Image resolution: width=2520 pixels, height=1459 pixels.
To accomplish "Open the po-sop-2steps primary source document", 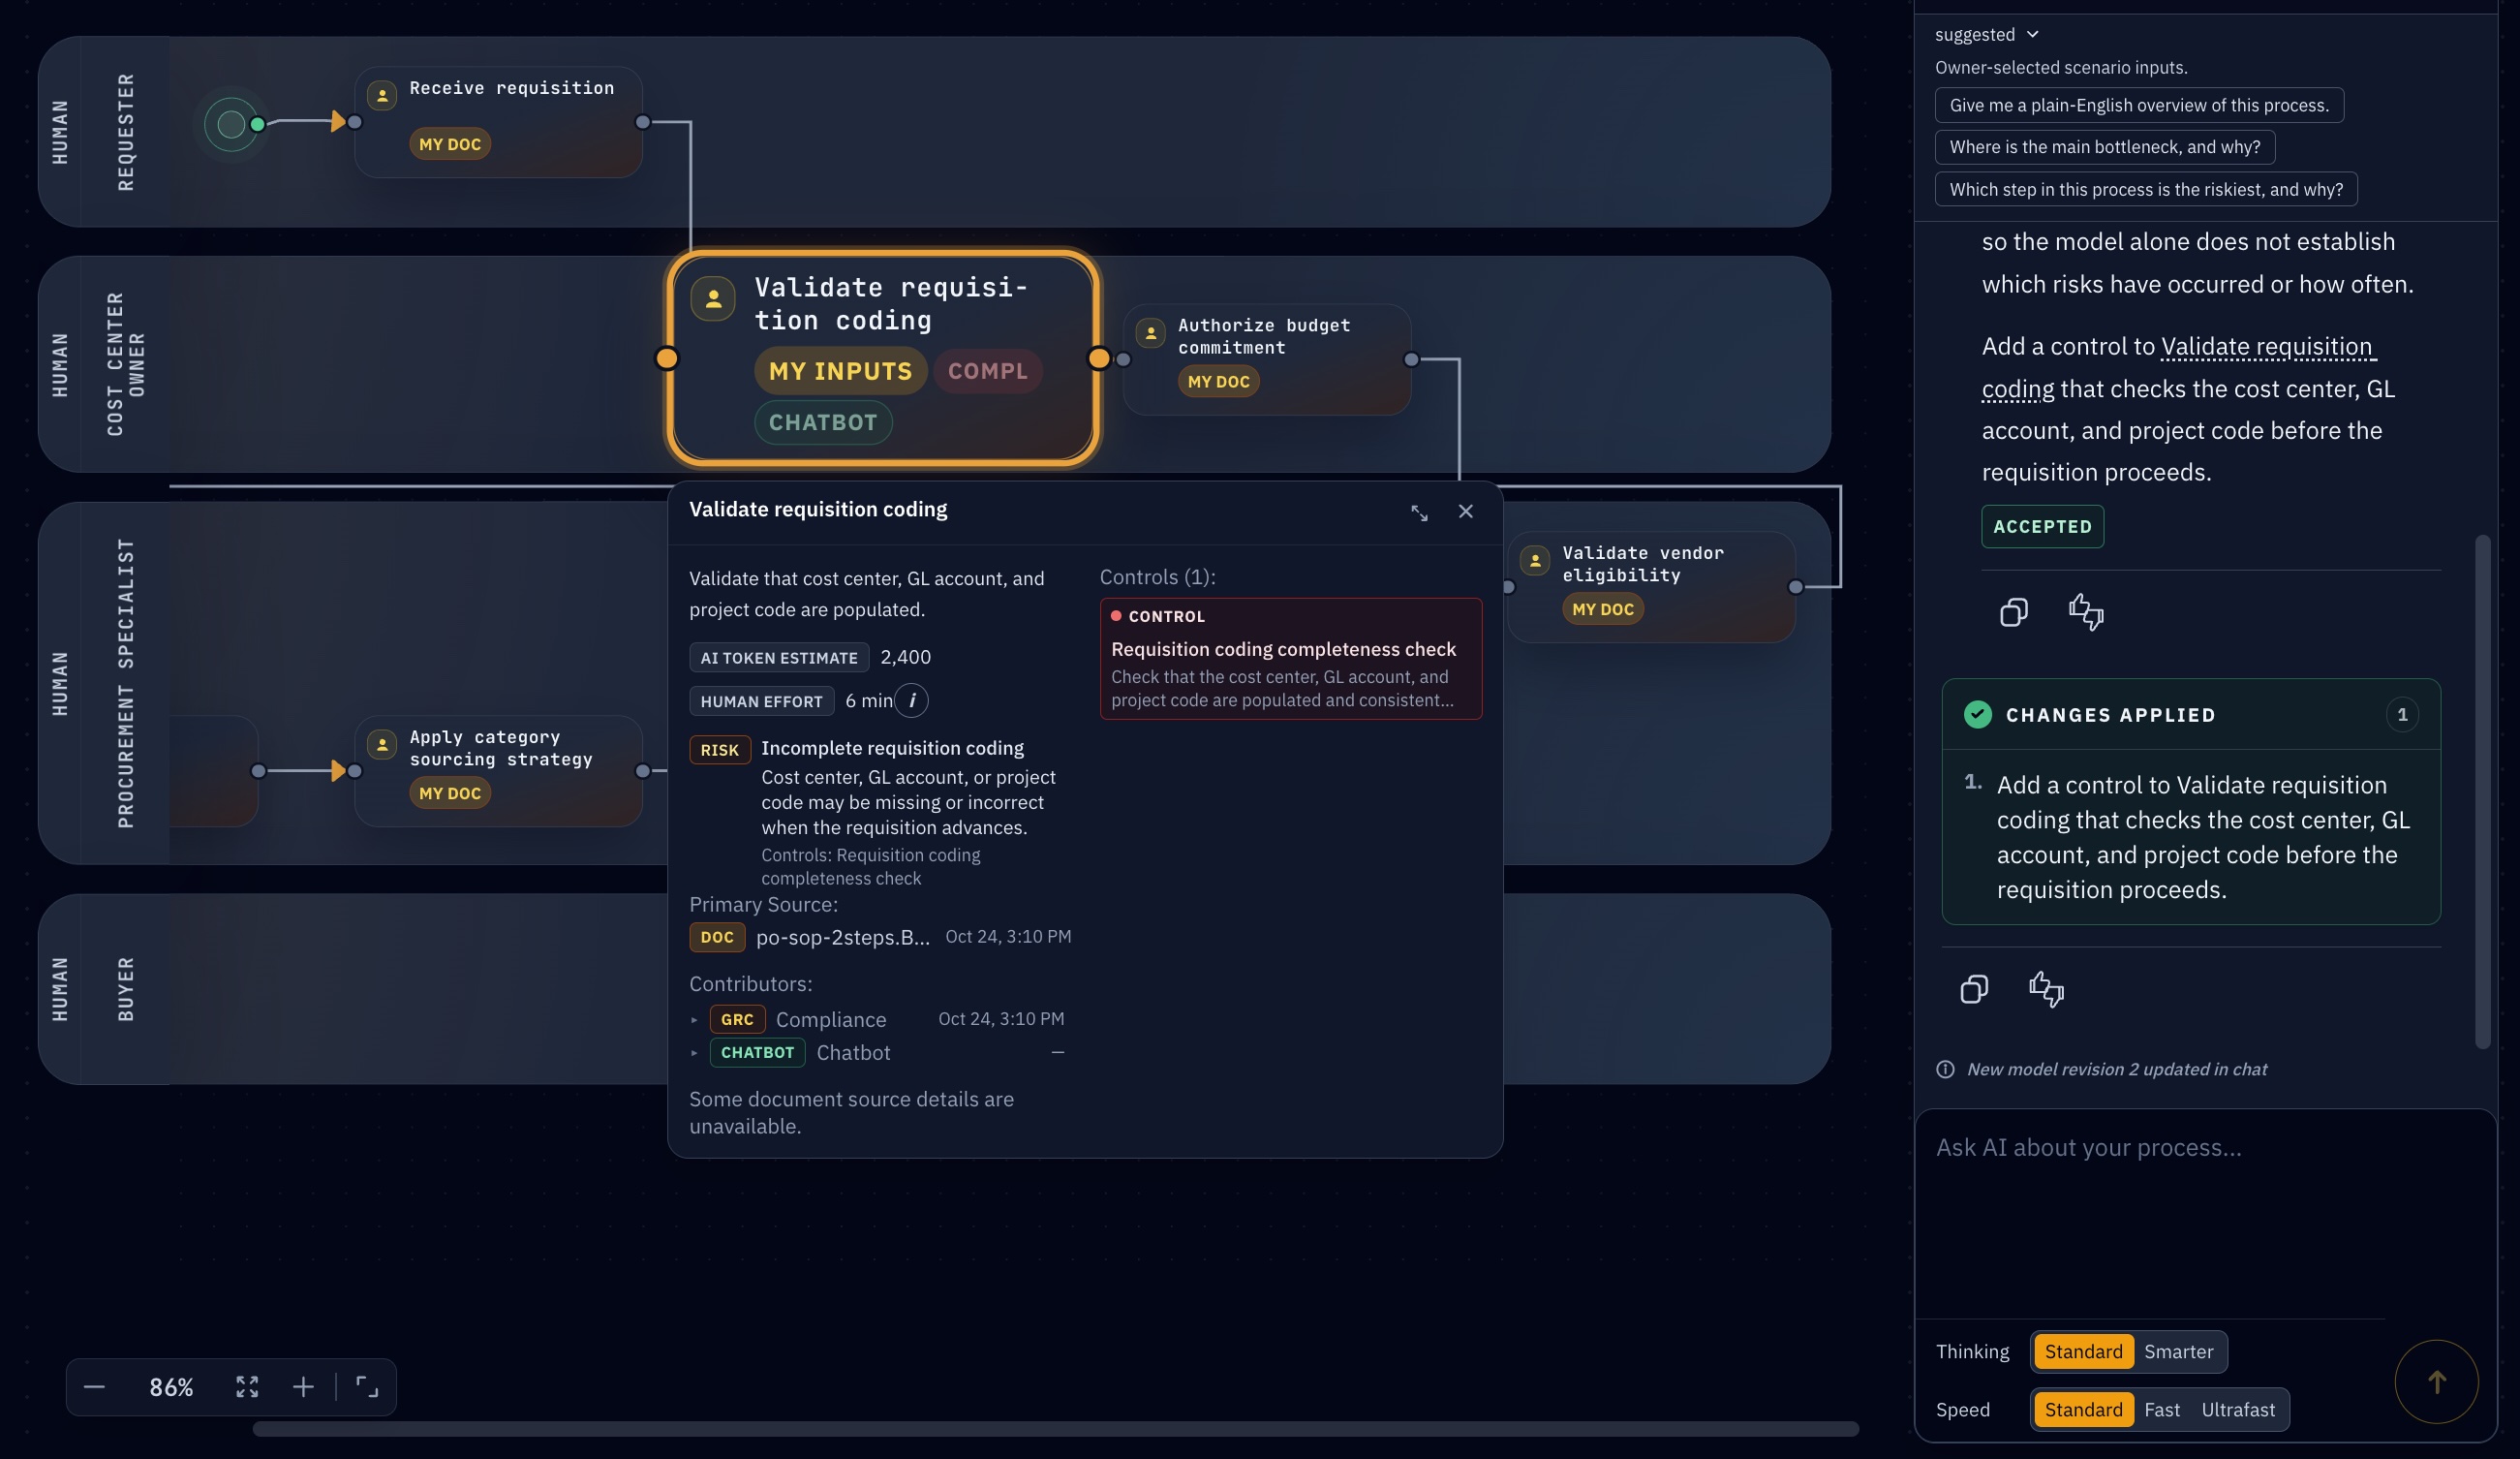I will pos(842,937).
